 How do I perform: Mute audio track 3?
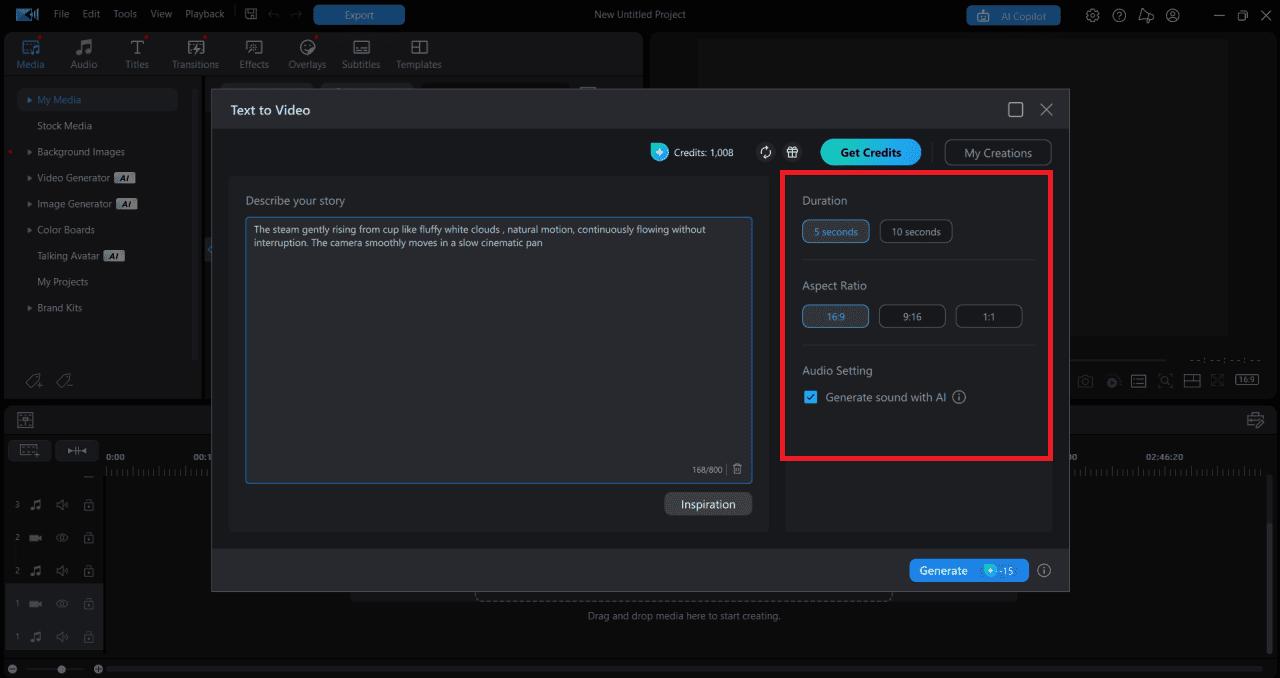[62, 505]
